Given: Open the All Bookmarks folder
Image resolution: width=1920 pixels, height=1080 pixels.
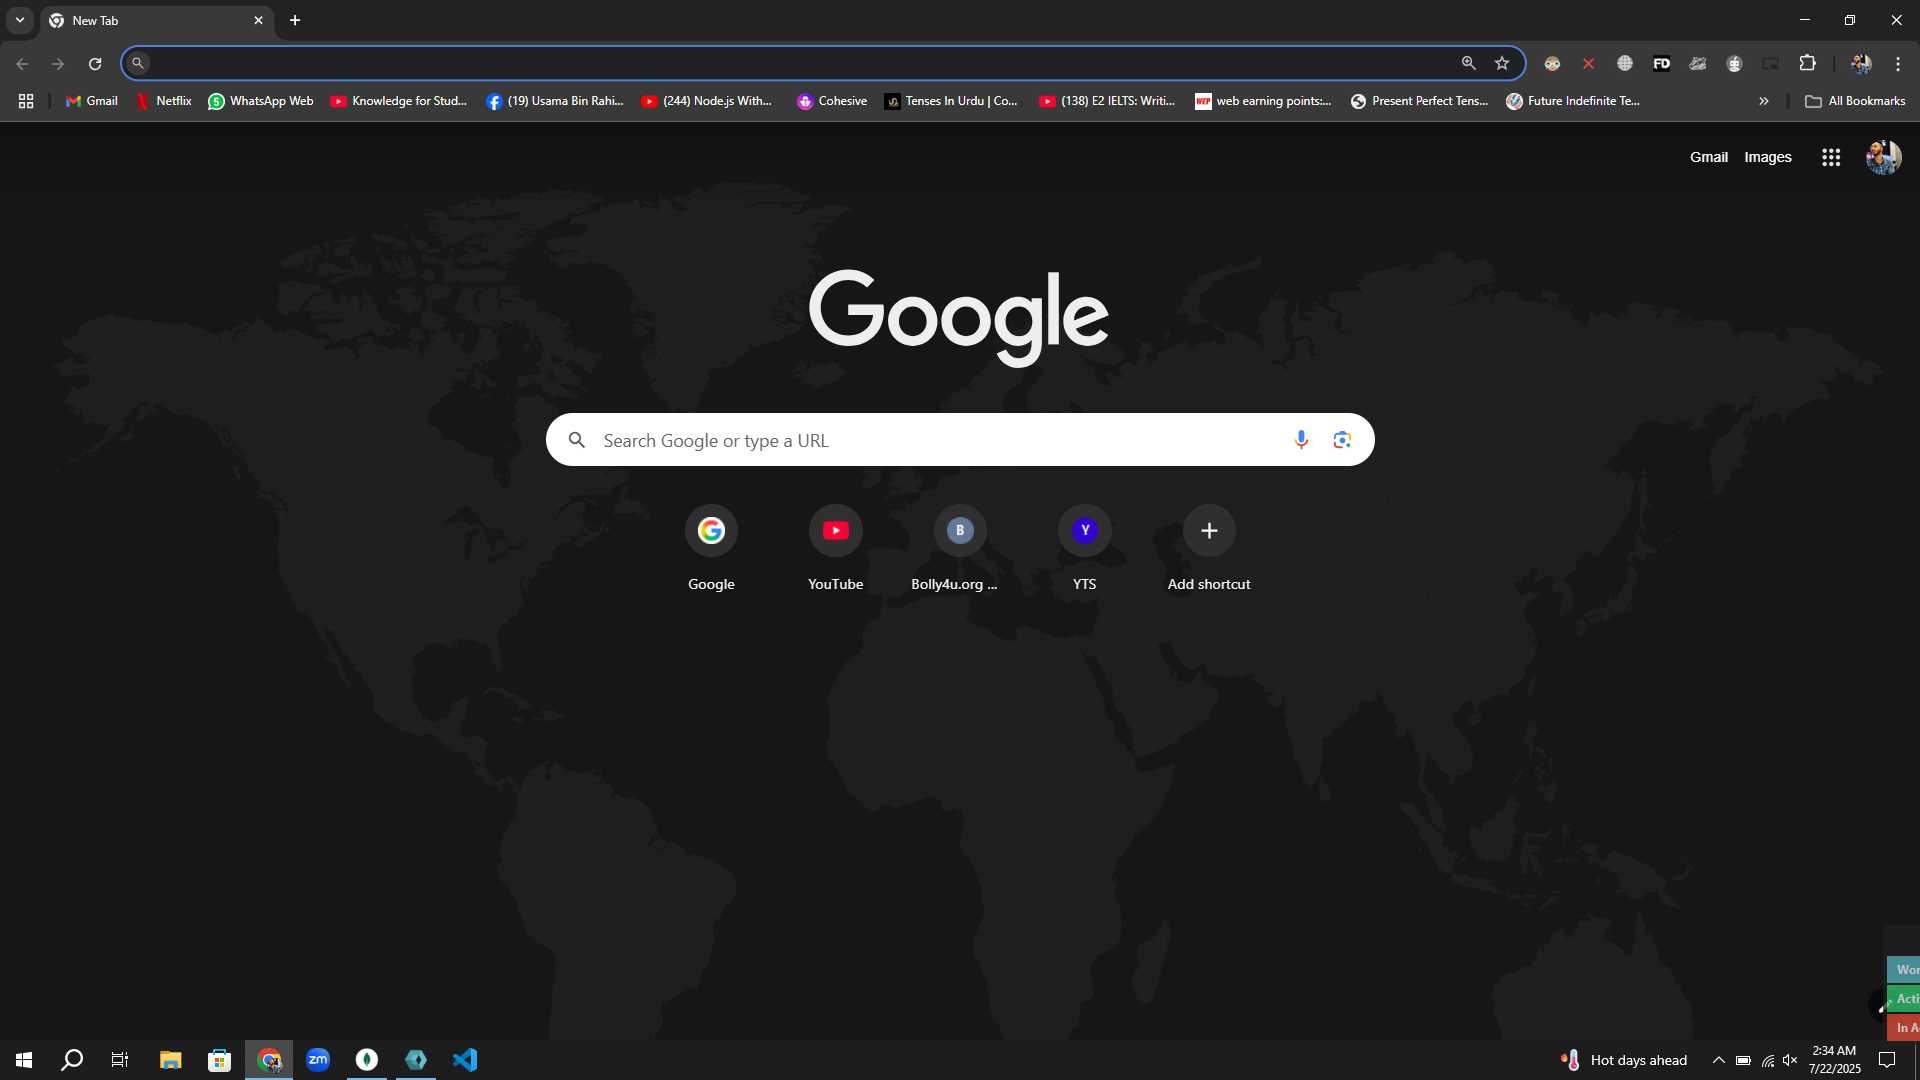Looking at the screenshot, I should (1855, 101).
